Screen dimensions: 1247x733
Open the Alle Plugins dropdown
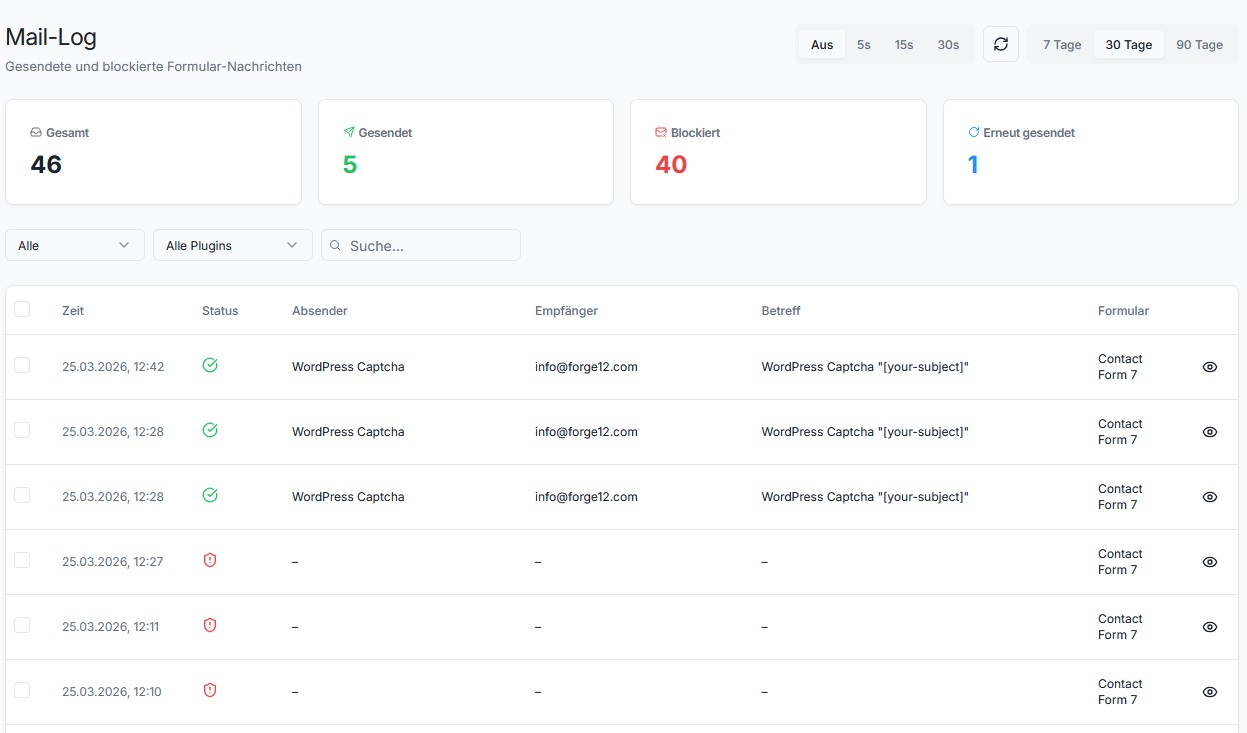point(232,244)
